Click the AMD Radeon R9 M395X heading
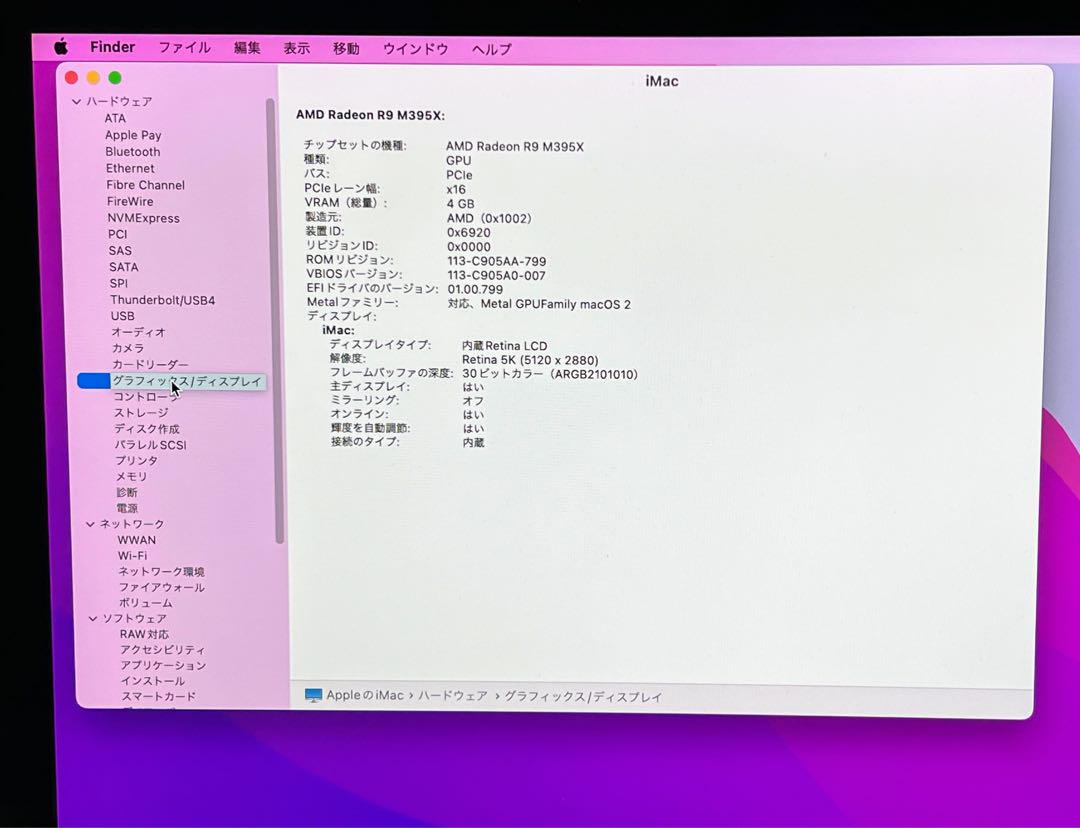Viewport: 1080px width, 828px height. [x=371, y=115]
